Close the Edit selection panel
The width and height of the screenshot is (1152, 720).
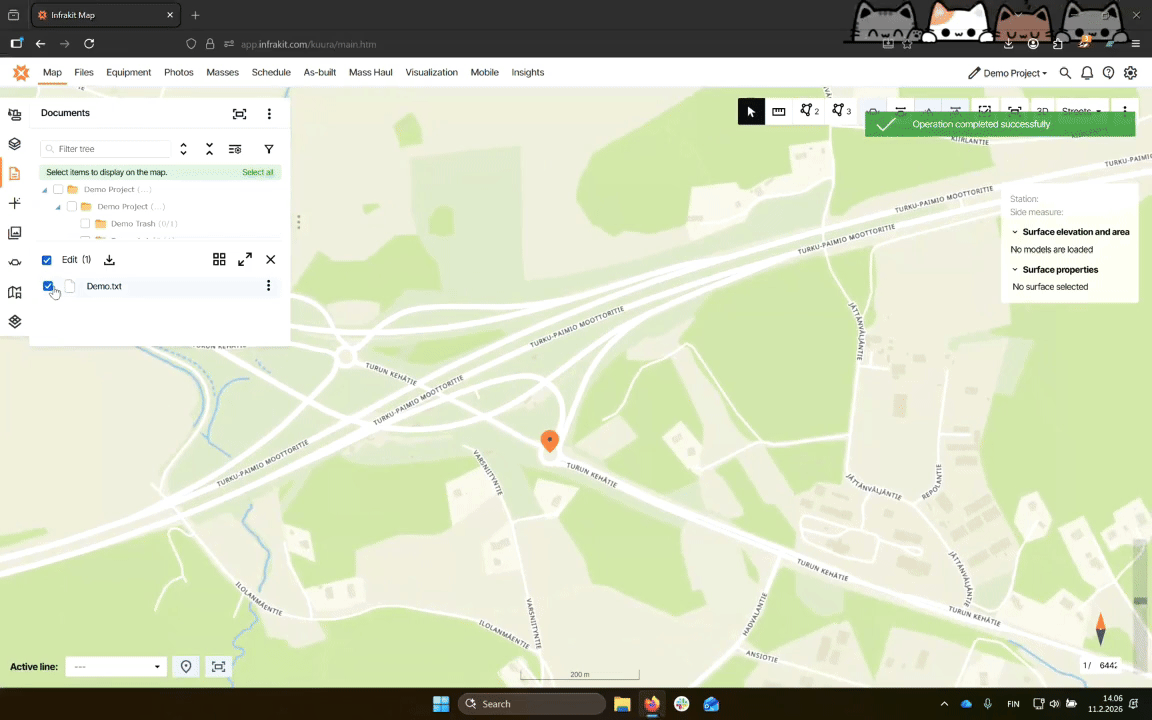pos(270,259)
